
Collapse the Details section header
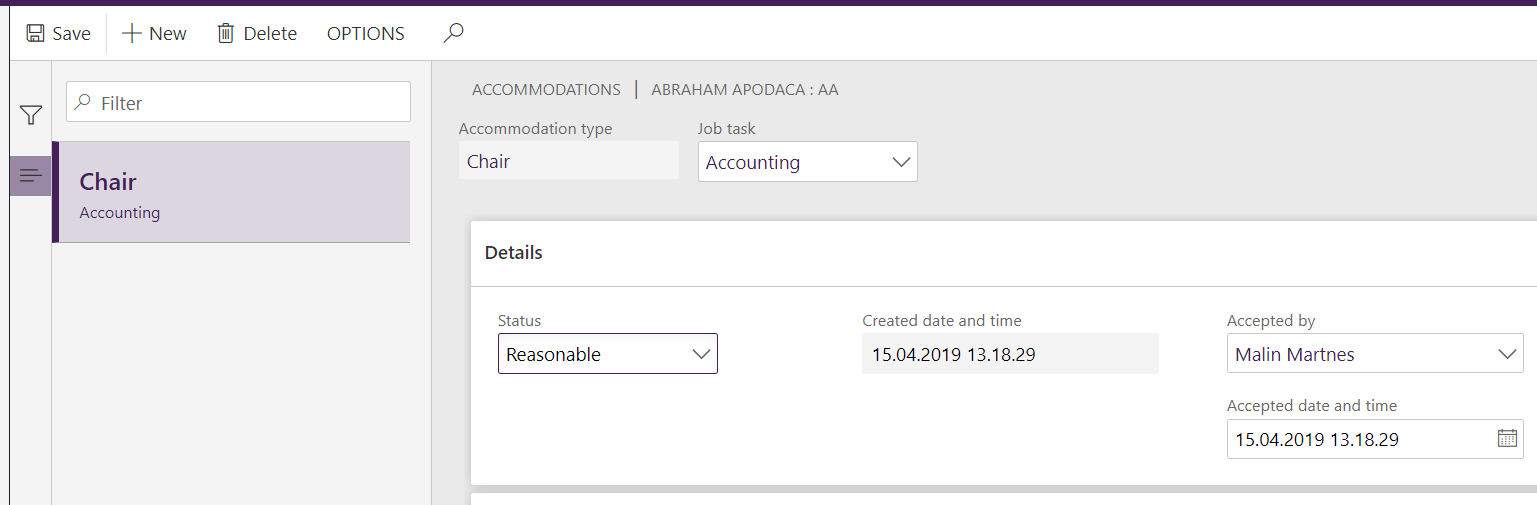click(x=514, y=253)
